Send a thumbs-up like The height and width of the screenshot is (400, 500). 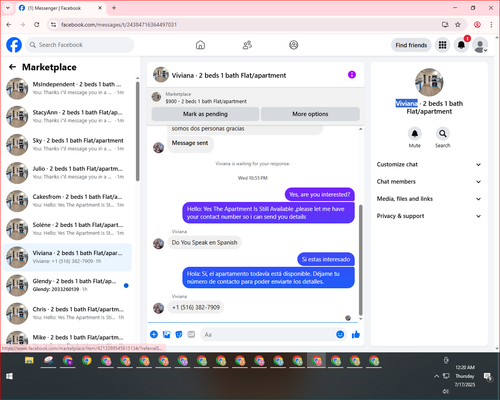click(x=356, y=334)
